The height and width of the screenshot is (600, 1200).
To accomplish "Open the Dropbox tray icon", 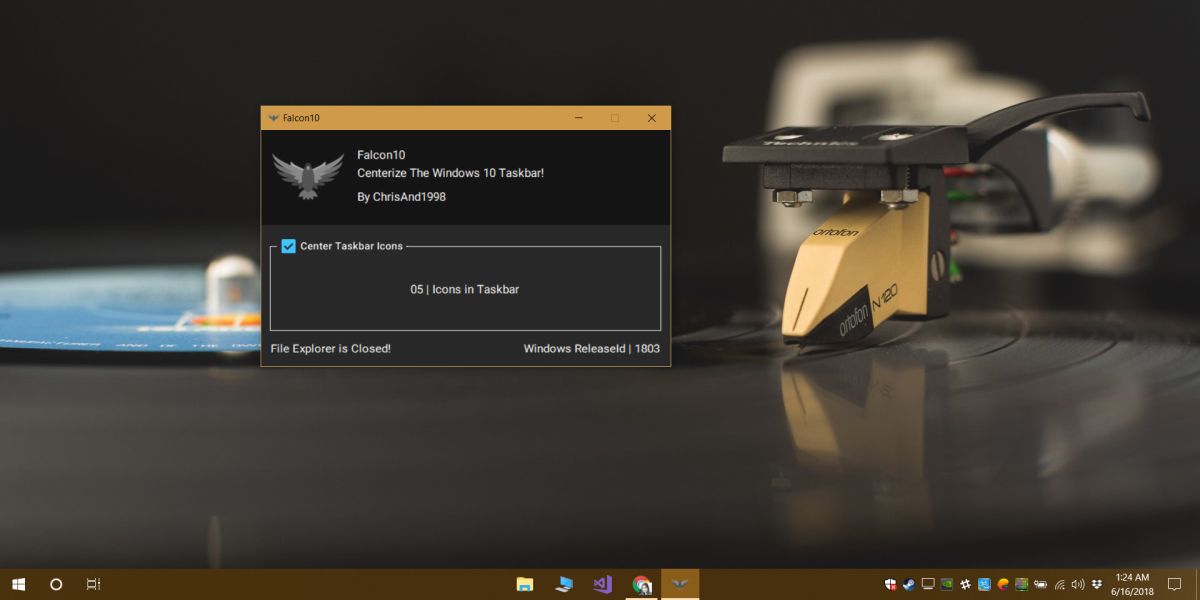I will [x=1097, y=584].
